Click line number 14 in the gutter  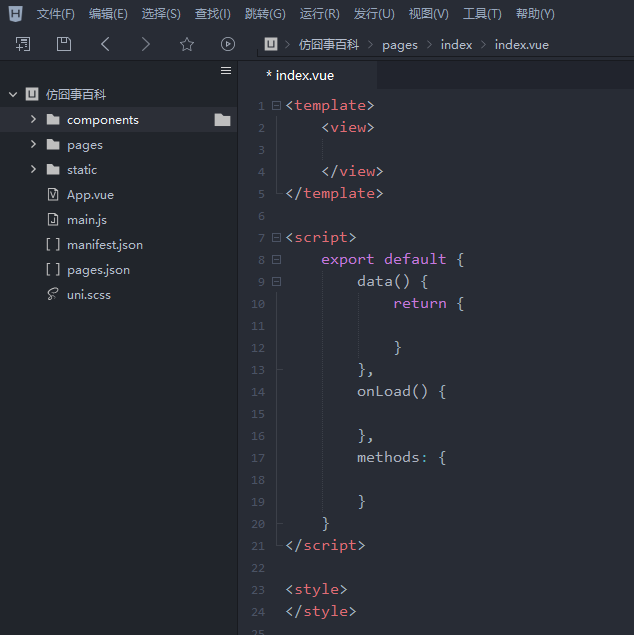[258, 392]
